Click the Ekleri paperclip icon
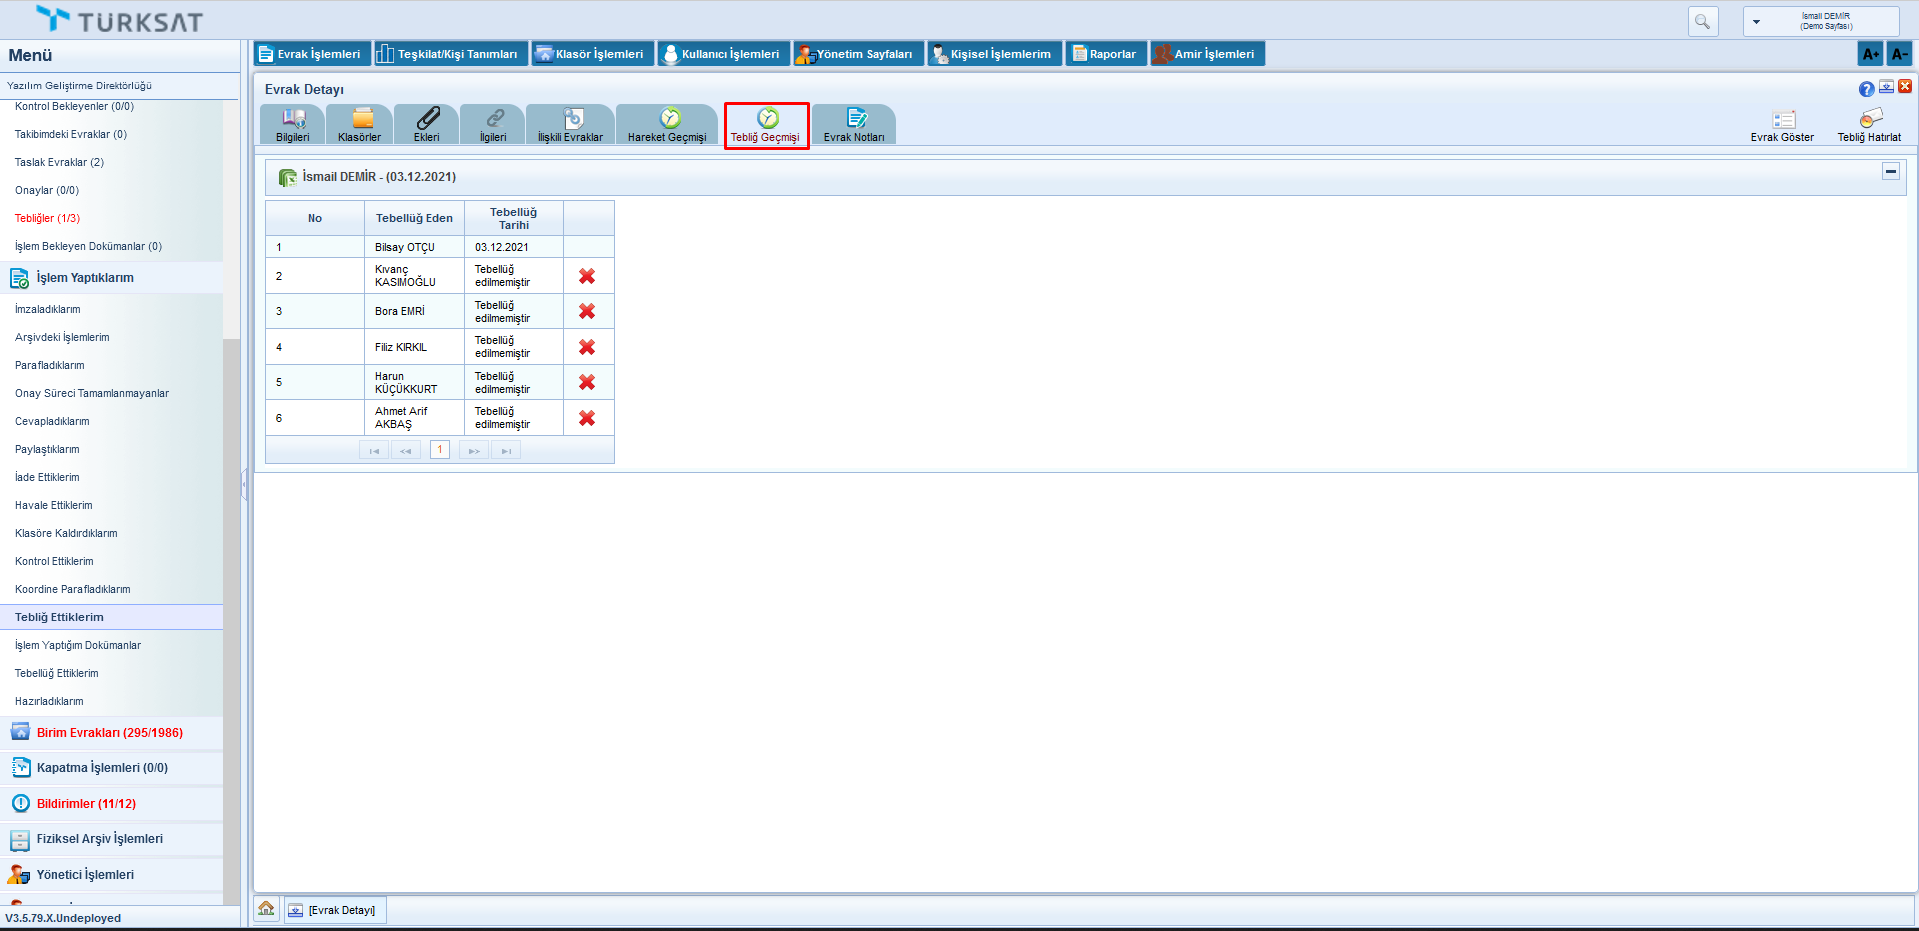 [427, 119]
